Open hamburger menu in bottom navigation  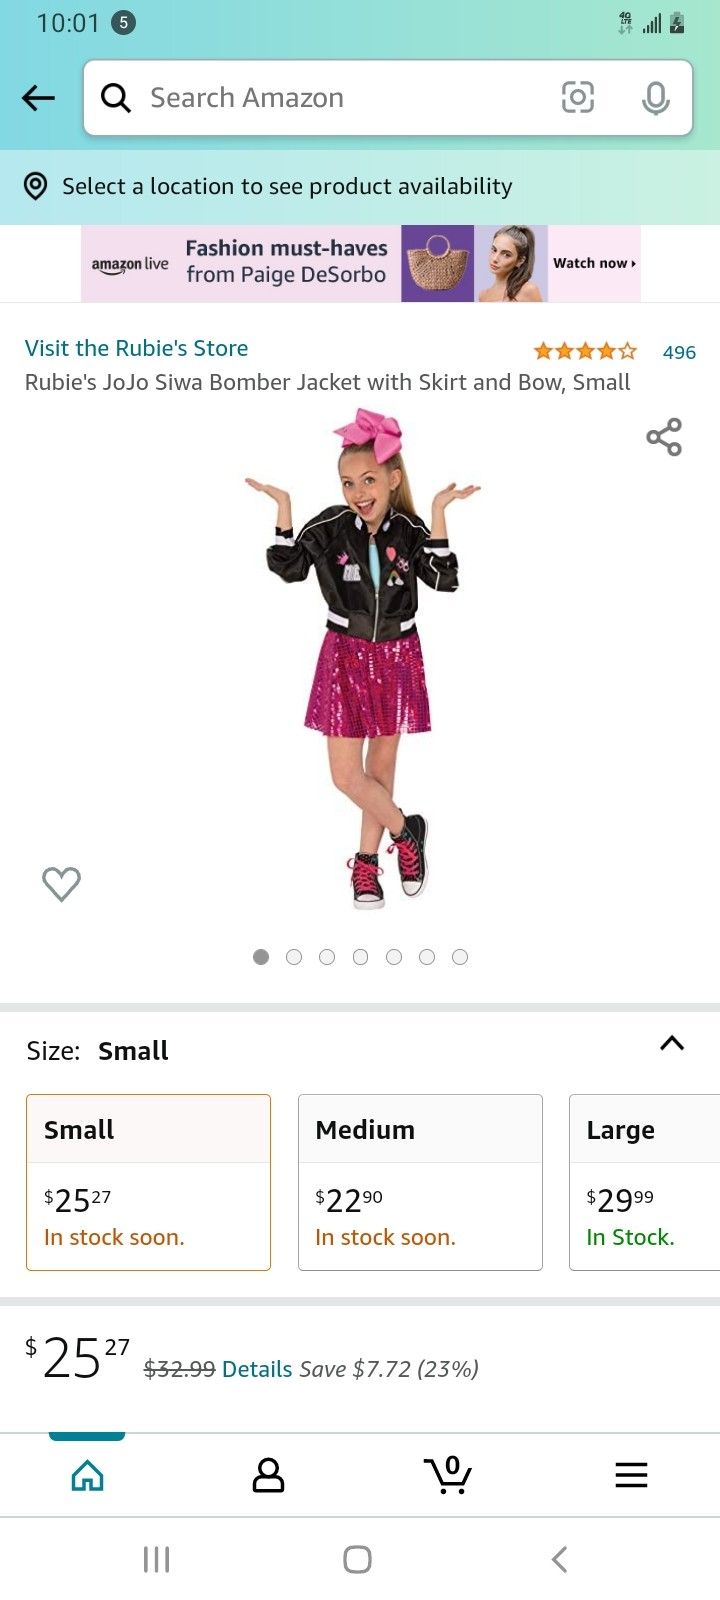tap(631, 1475)
